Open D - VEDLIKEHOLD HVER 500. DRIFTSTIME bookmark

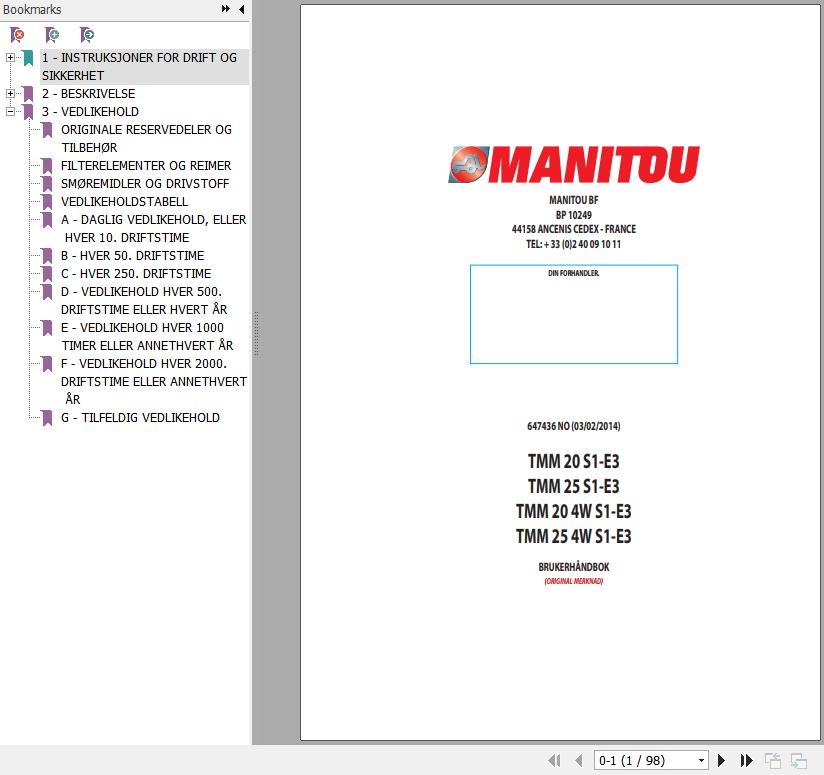click(144, 300)
